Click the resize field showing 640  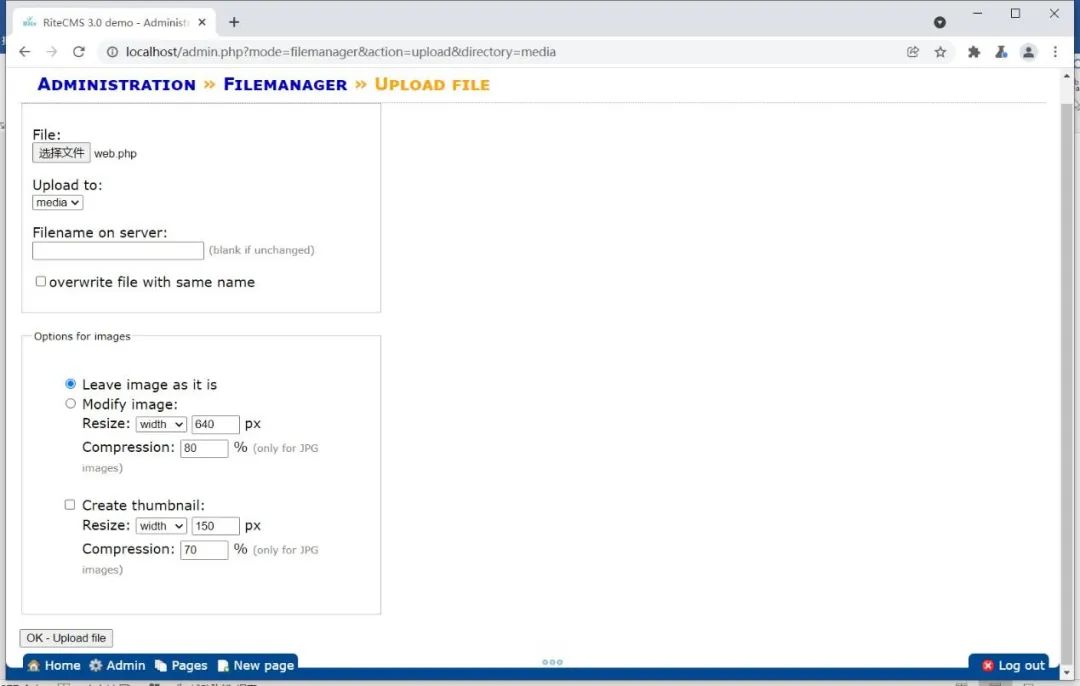(216, 424)
